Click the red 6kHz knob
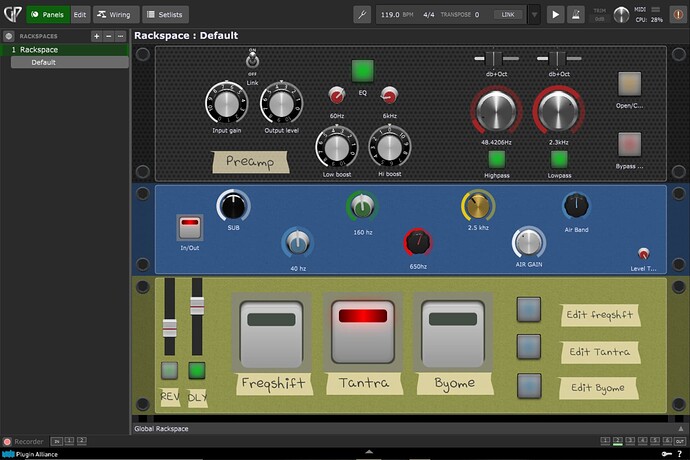Image resolution: width=690 pixels, height=460 pixels. click(389, 95)
